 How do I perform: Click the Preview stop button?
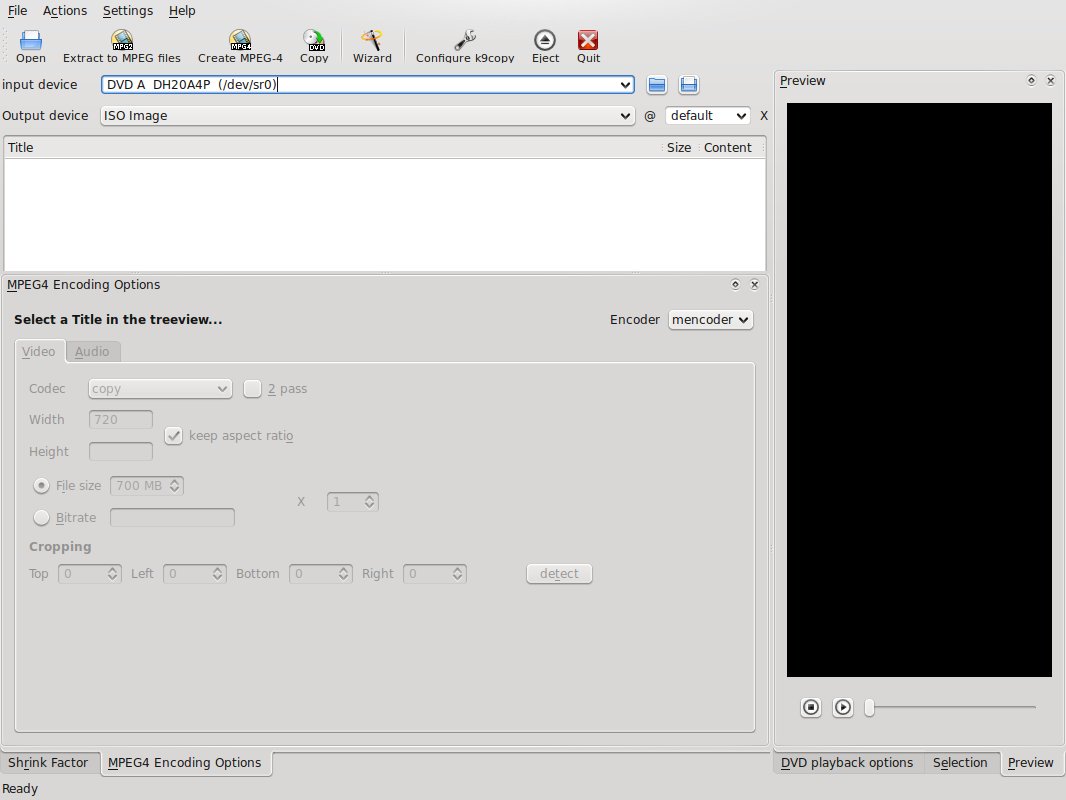[810, 708]
